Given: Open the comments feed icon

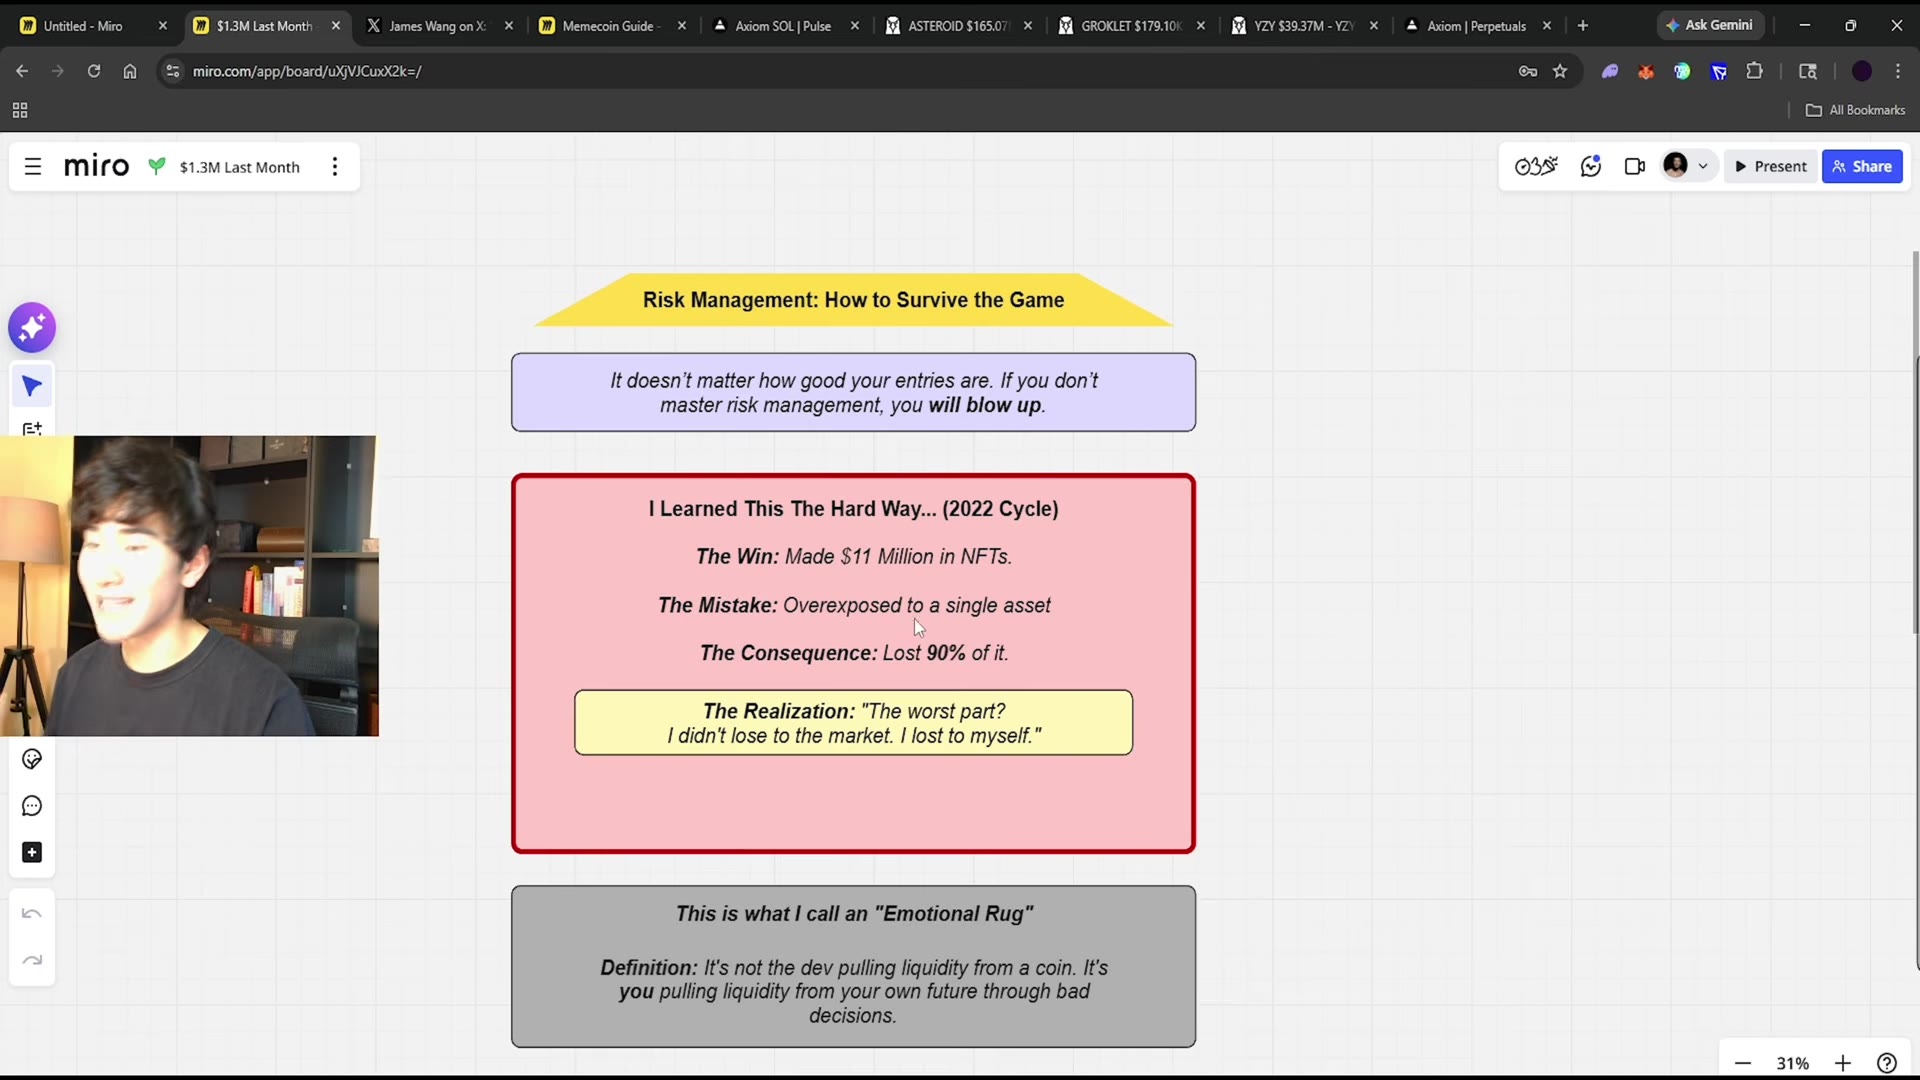Looking at the screenshot, I should tap(1591, 166).
